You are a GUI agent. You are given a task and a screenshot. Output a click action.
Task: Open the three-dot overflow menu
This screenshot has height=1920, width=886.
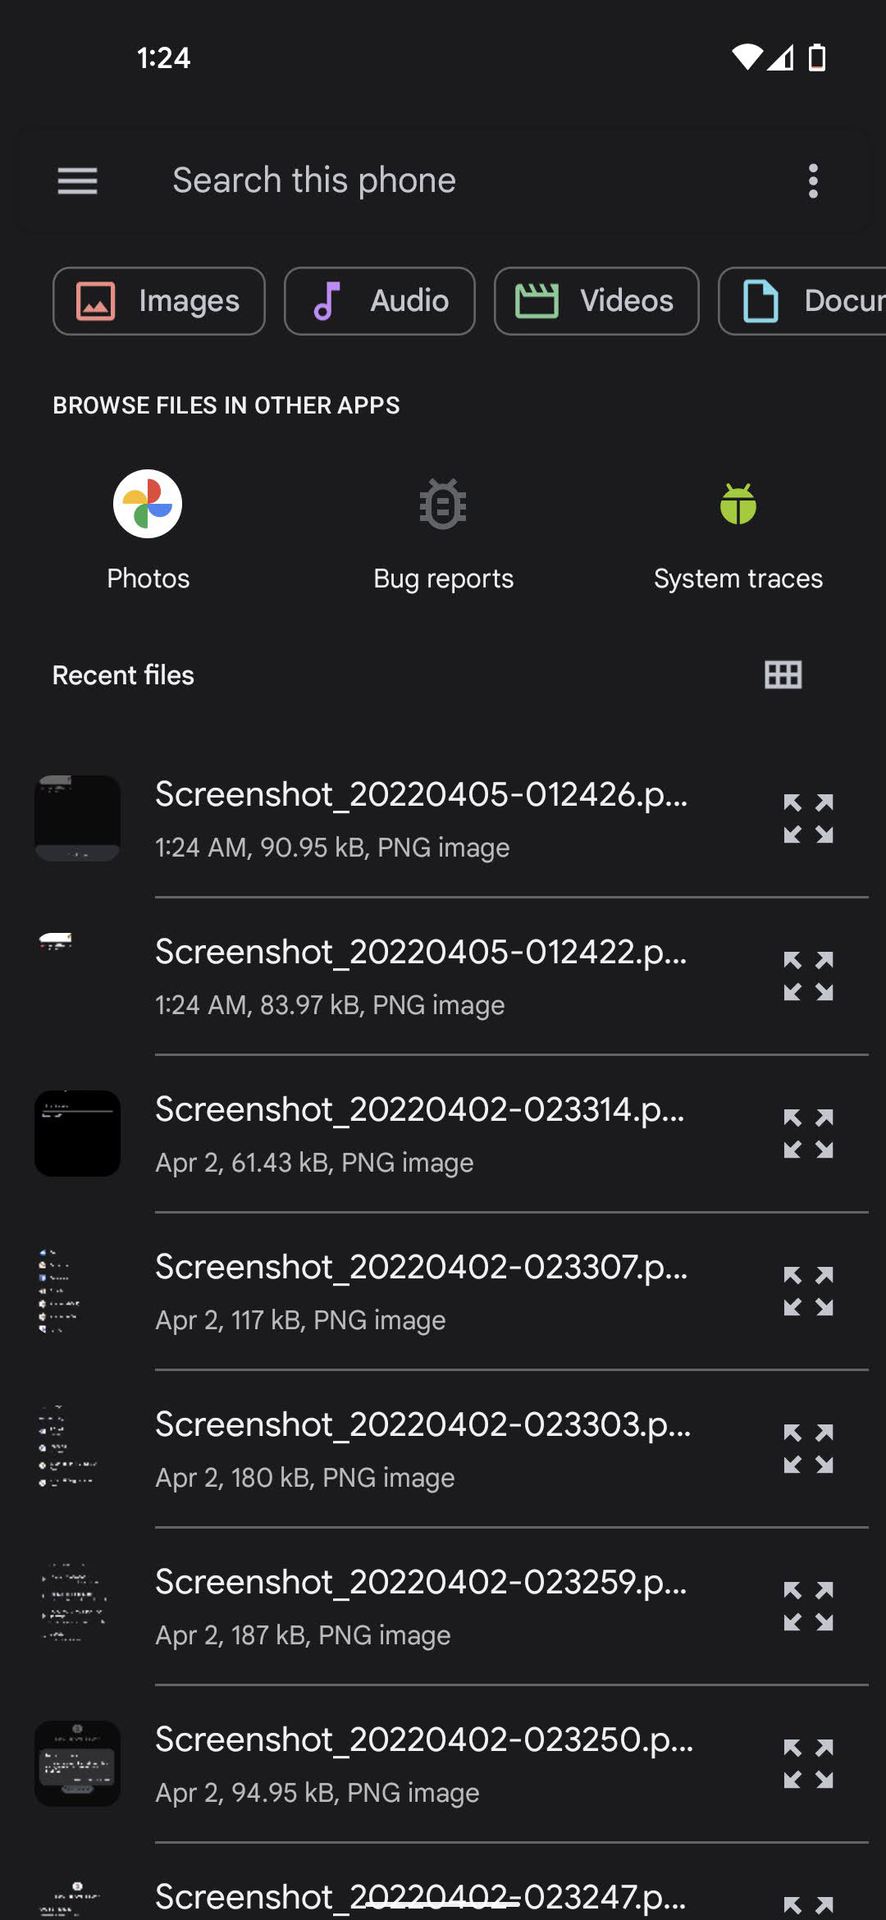(x=813, y=181)
